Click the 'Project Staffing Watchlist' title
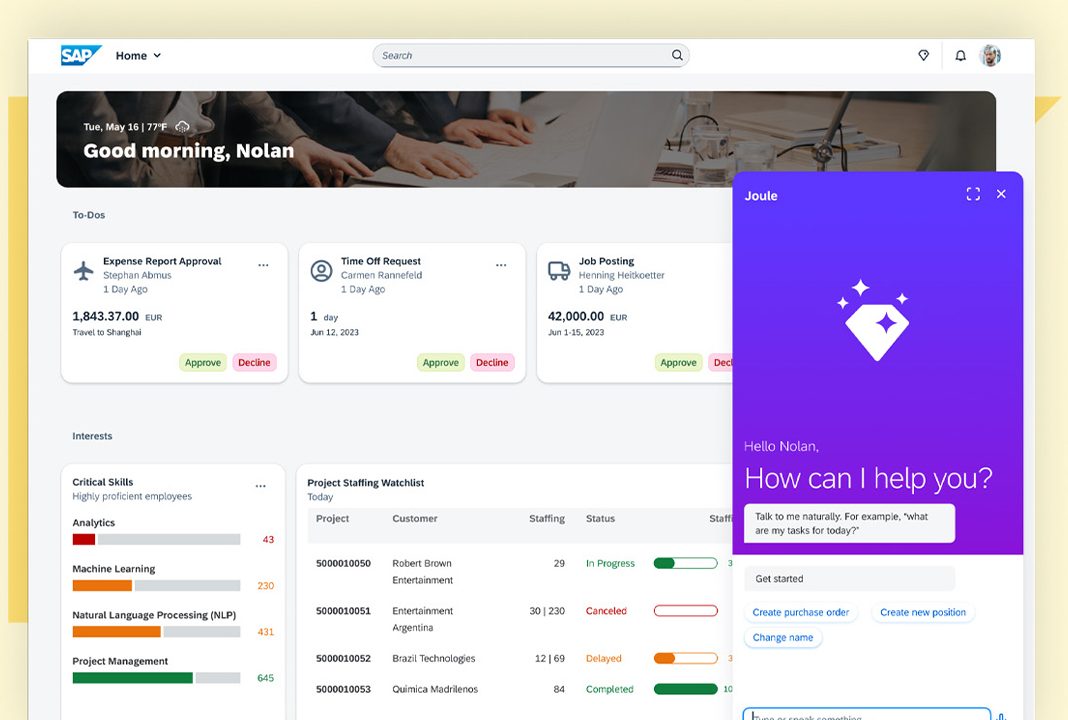Viewport: 1068px width, 720px height. tap(366, 483)
